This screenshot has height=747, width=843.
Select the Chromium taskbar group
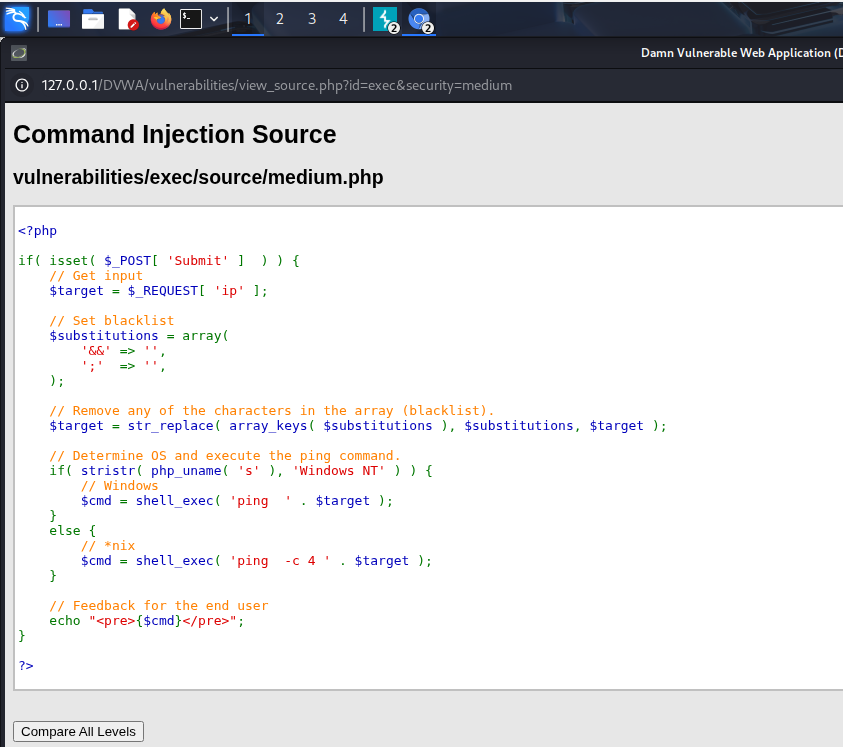419,20
